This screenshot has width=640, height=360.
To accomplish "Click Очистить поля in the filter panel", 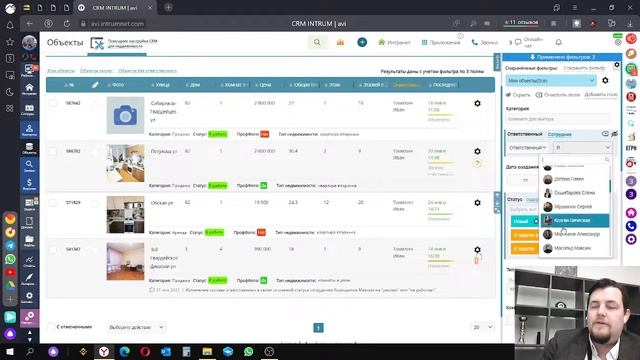I will tap(557, 95).
